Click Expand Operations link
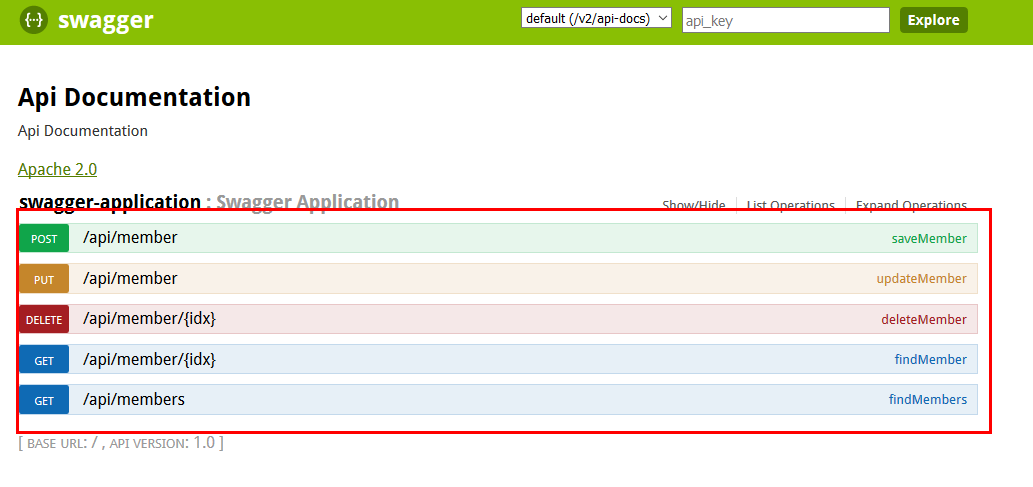 (911, 205)
